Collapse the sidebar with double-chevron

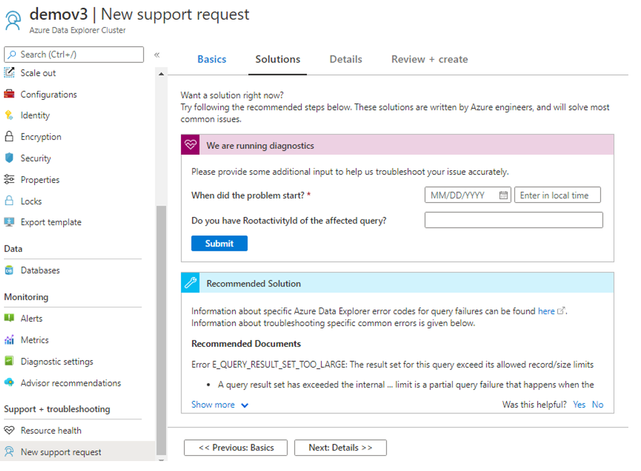tap(157, 55)
